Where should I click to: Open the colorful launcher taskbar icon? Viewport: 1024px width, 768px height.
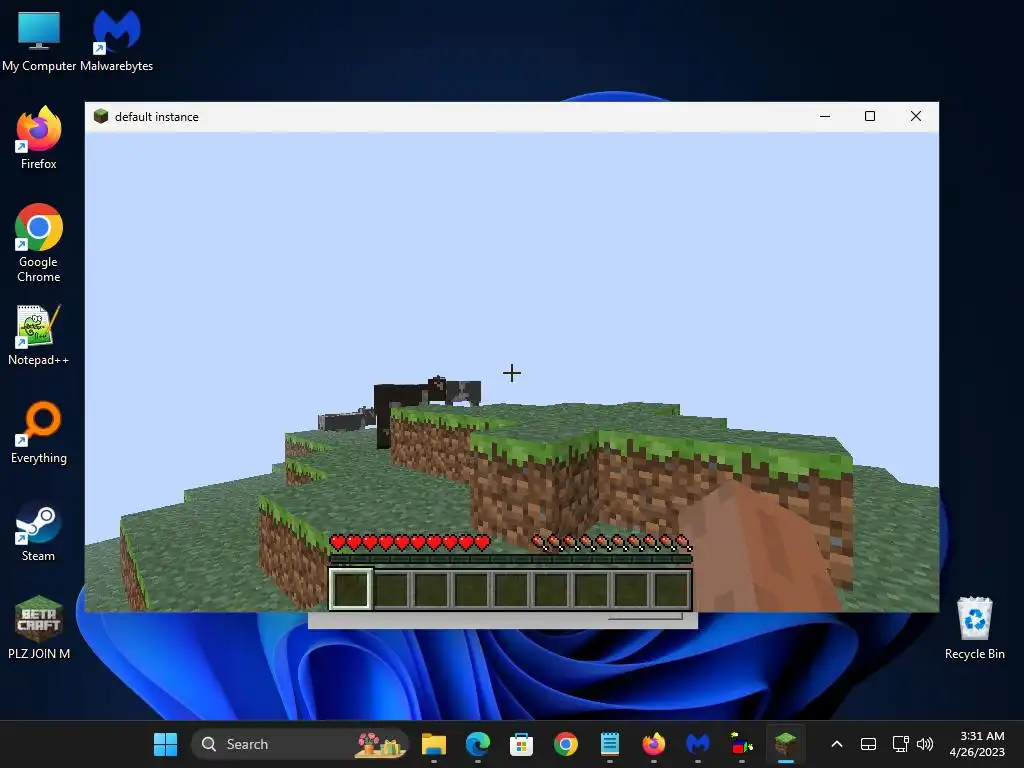click(741, 744)
